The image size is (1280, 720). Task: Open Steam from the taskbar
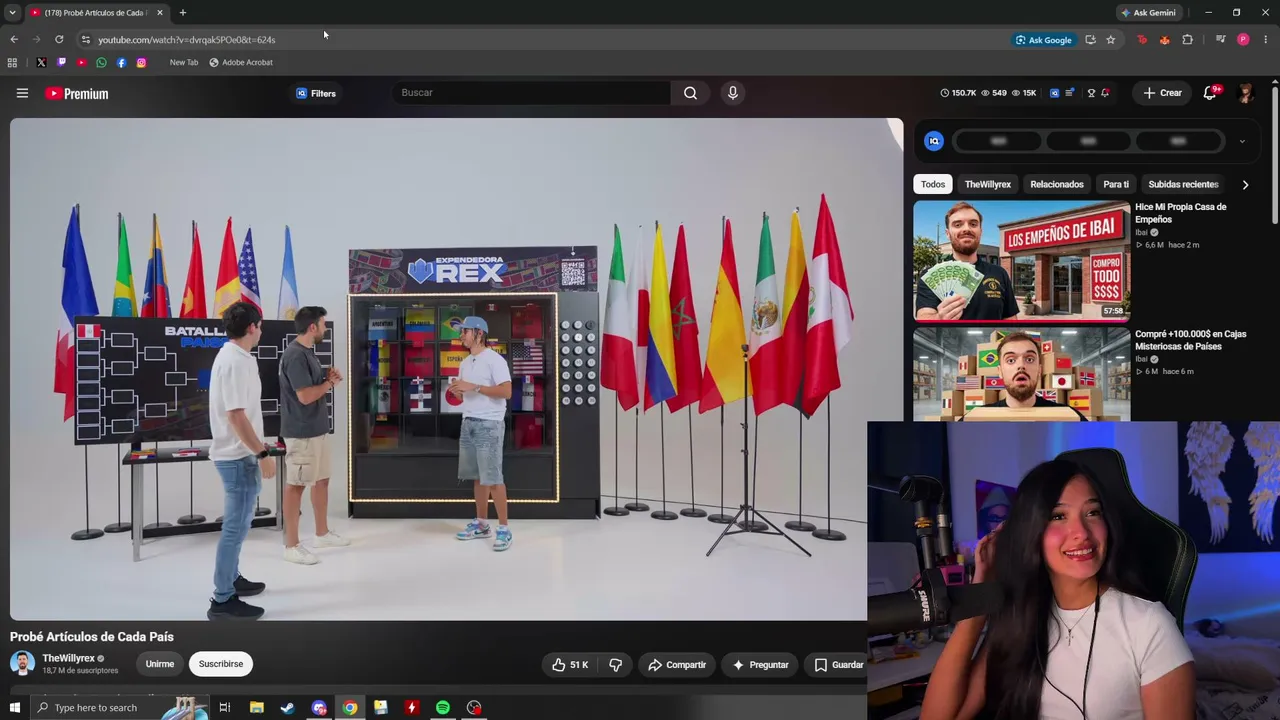point(287,708)
